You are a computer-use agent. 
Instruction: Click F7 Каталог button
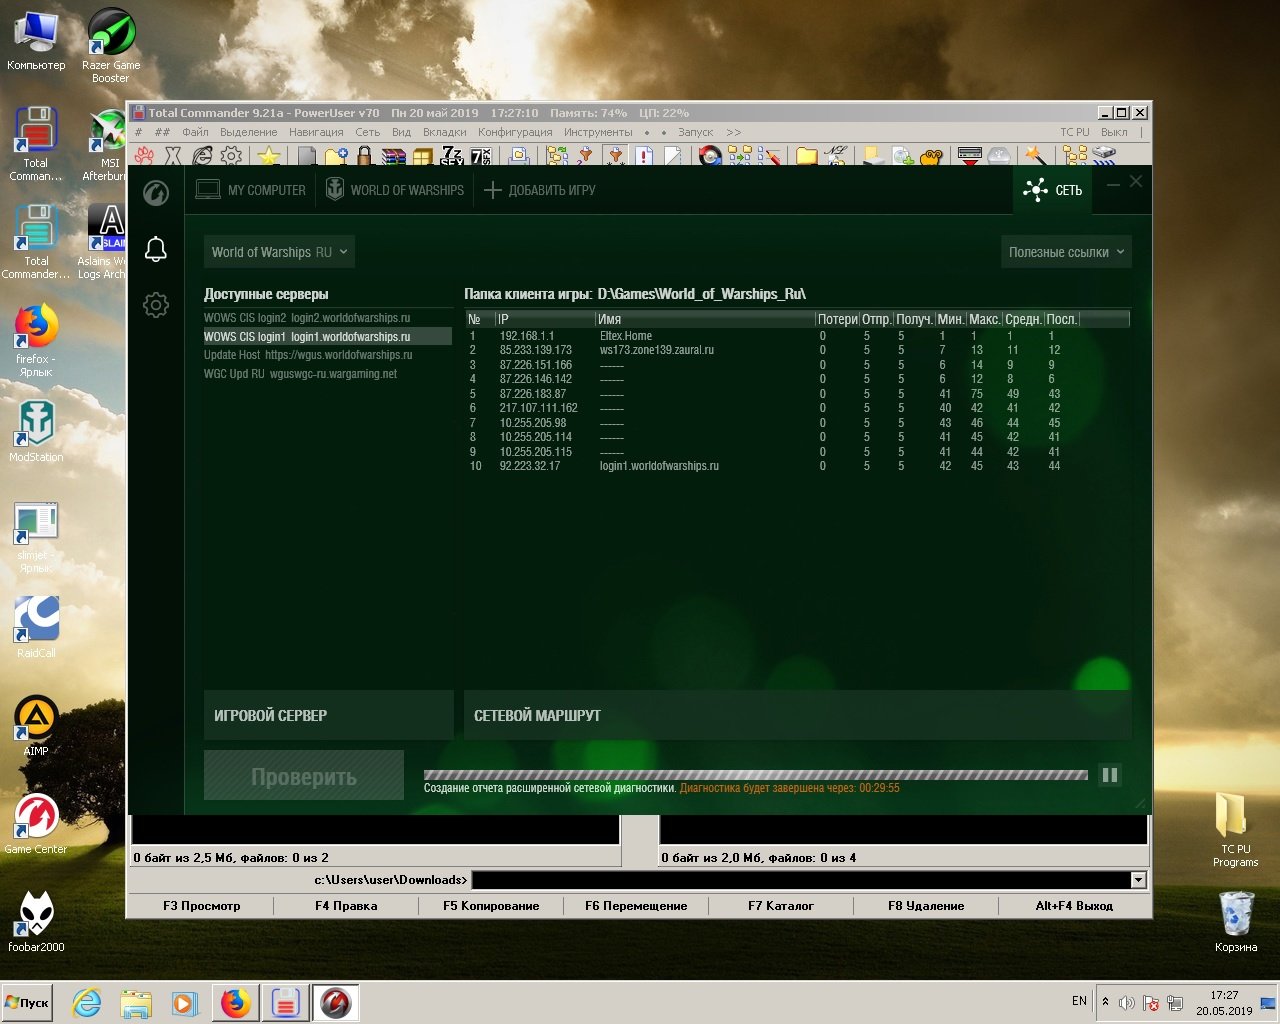click(781, 906)
